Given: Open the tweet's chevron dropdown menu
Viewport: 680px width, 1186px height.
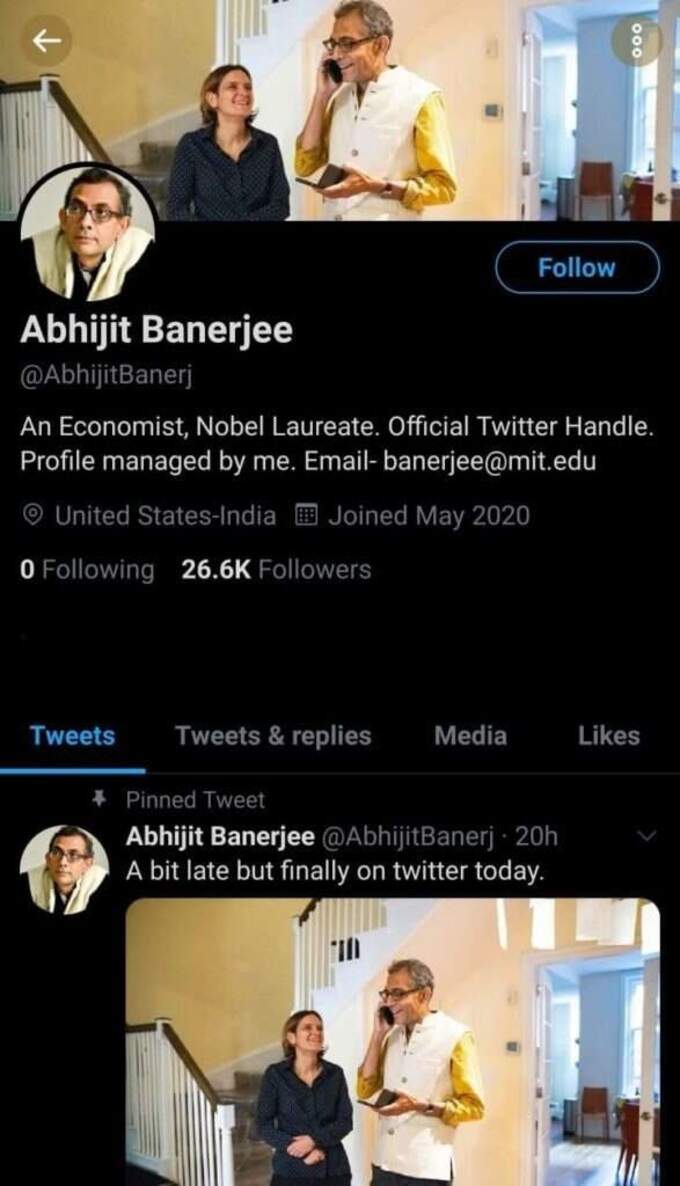Looking at the screenshot, I should pyautogui.click(x=648, y=836).
